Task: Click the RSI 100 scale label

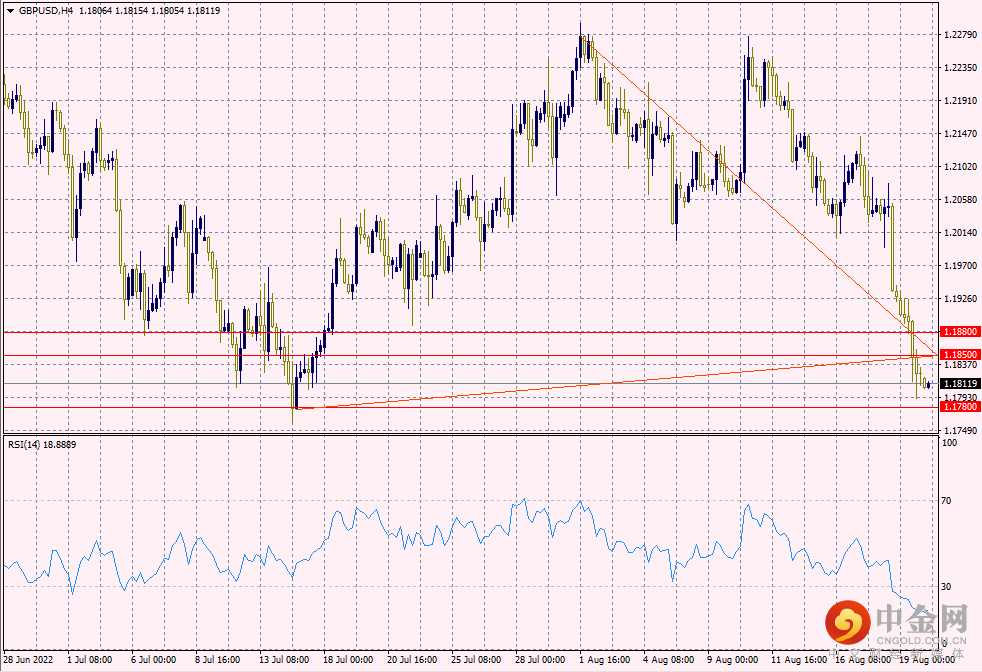Action: [x=949, y=443]
